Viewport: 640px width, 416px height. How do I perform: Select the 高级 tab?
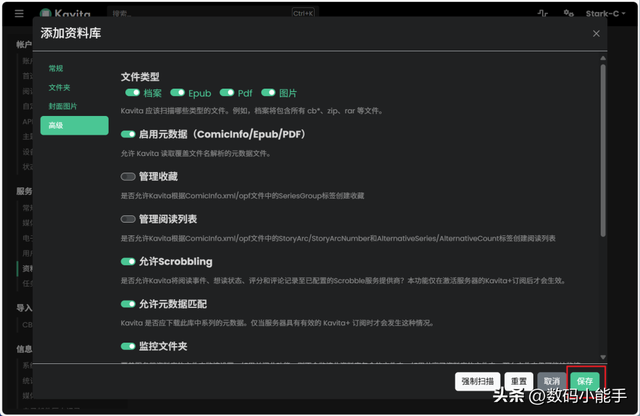pyautogui.click(x=74, y=125)
